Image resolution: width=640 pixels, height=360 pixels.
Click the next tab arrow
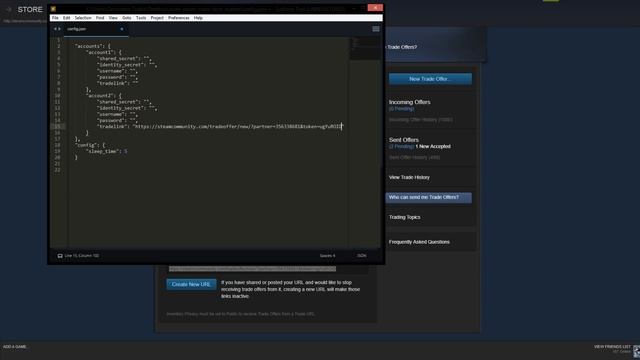pyautogui.click(x=60, y=29)
